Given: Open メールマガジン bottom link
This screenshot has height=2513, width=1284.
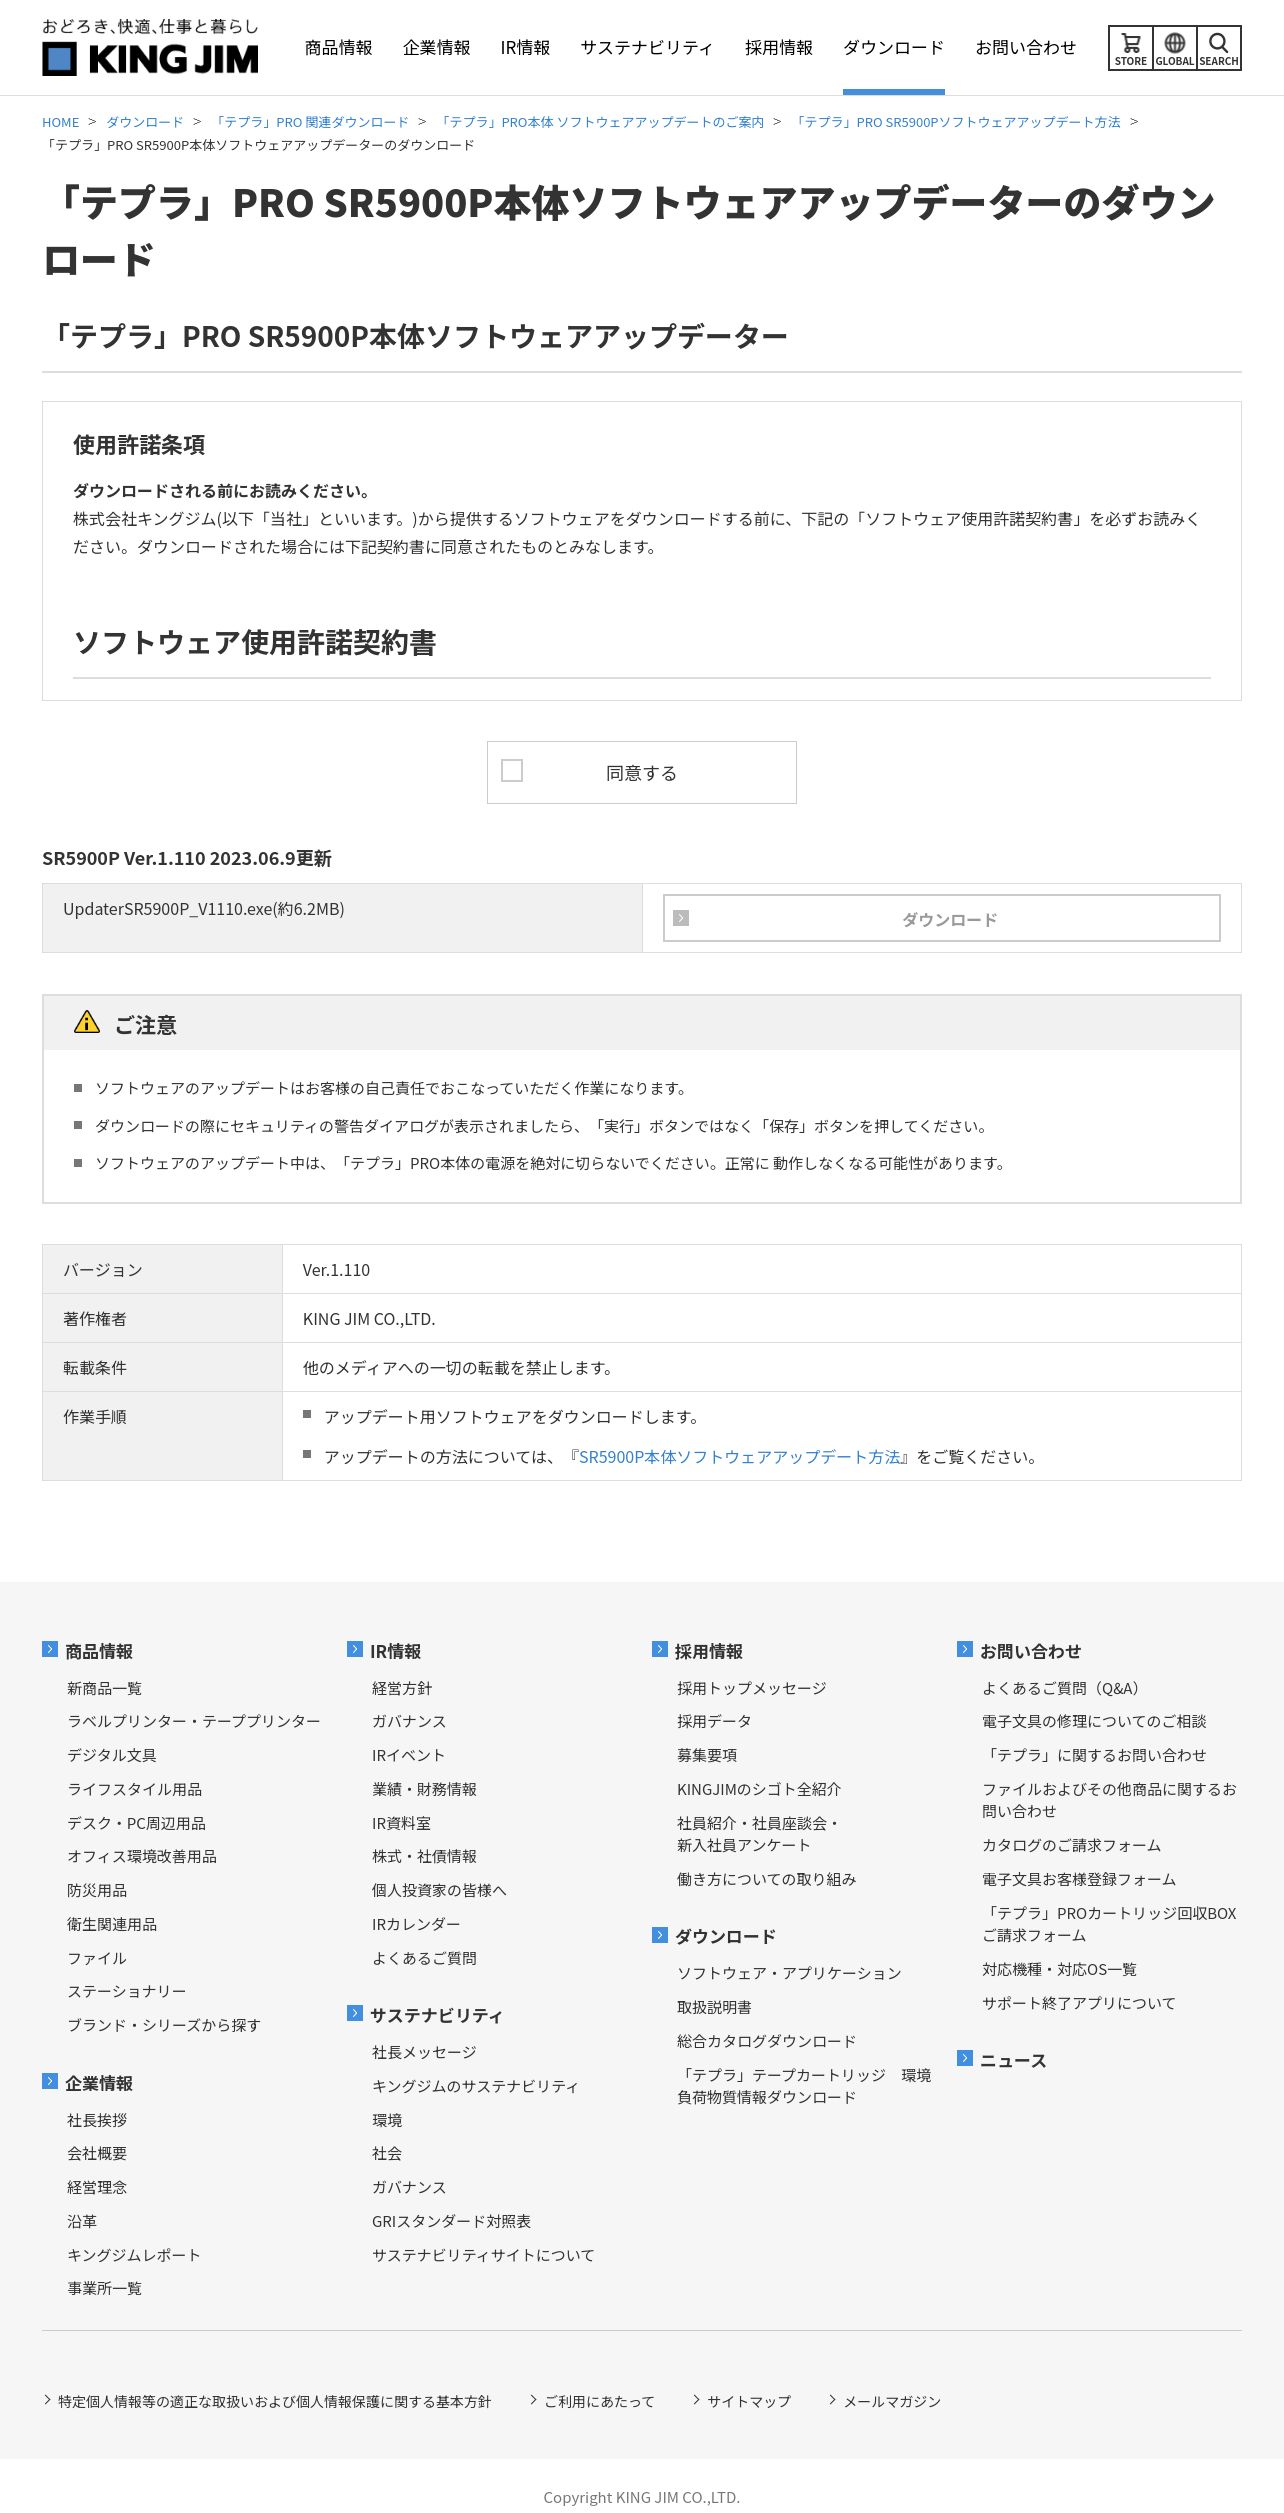Looking at the screenshot, I should click(892, 2401).
